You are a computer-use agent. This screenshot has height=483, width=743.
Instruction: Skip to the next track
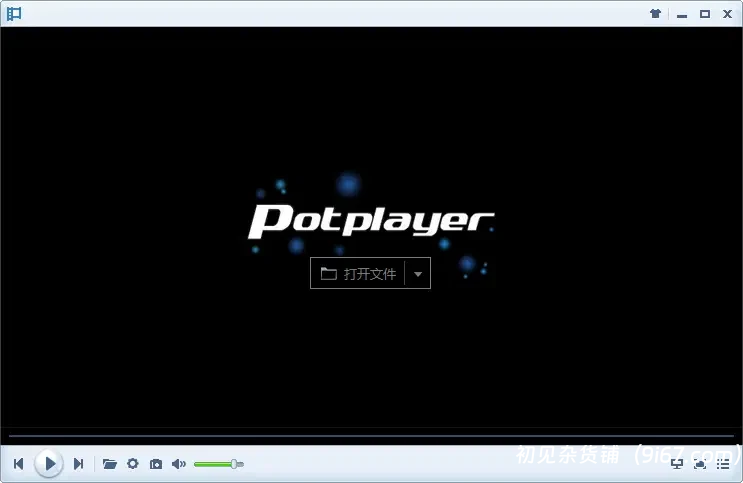point(78,464)
